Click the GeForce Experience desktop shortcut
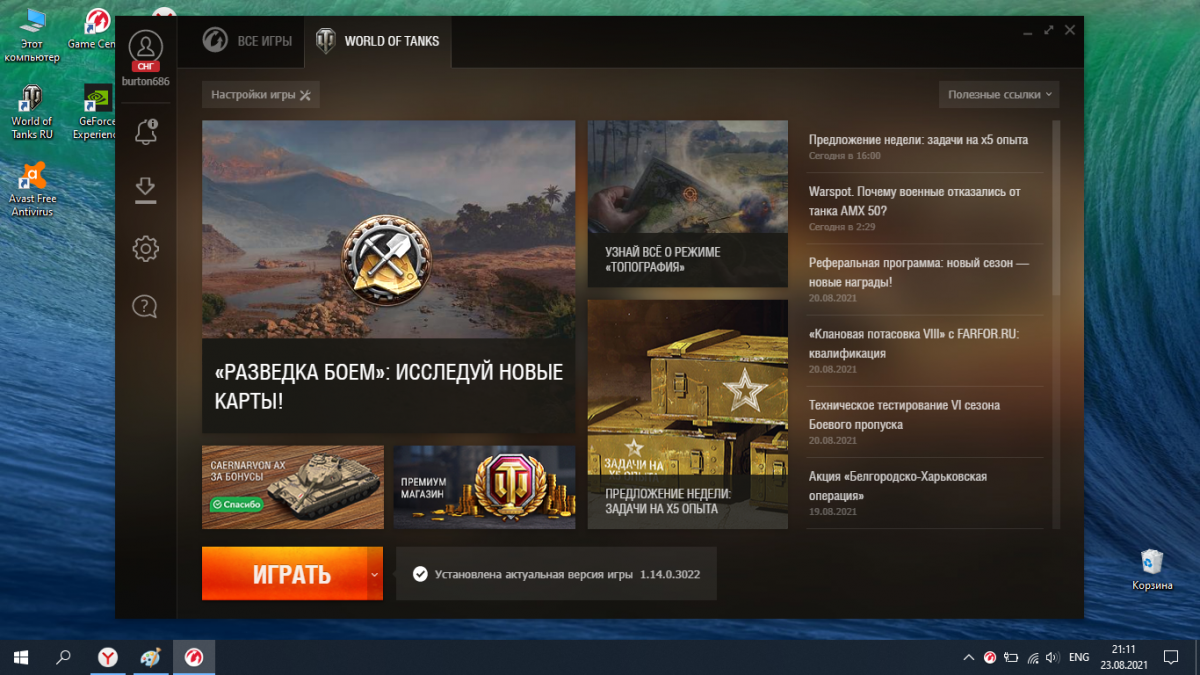Screen dimensions: 1200x675 95,112
